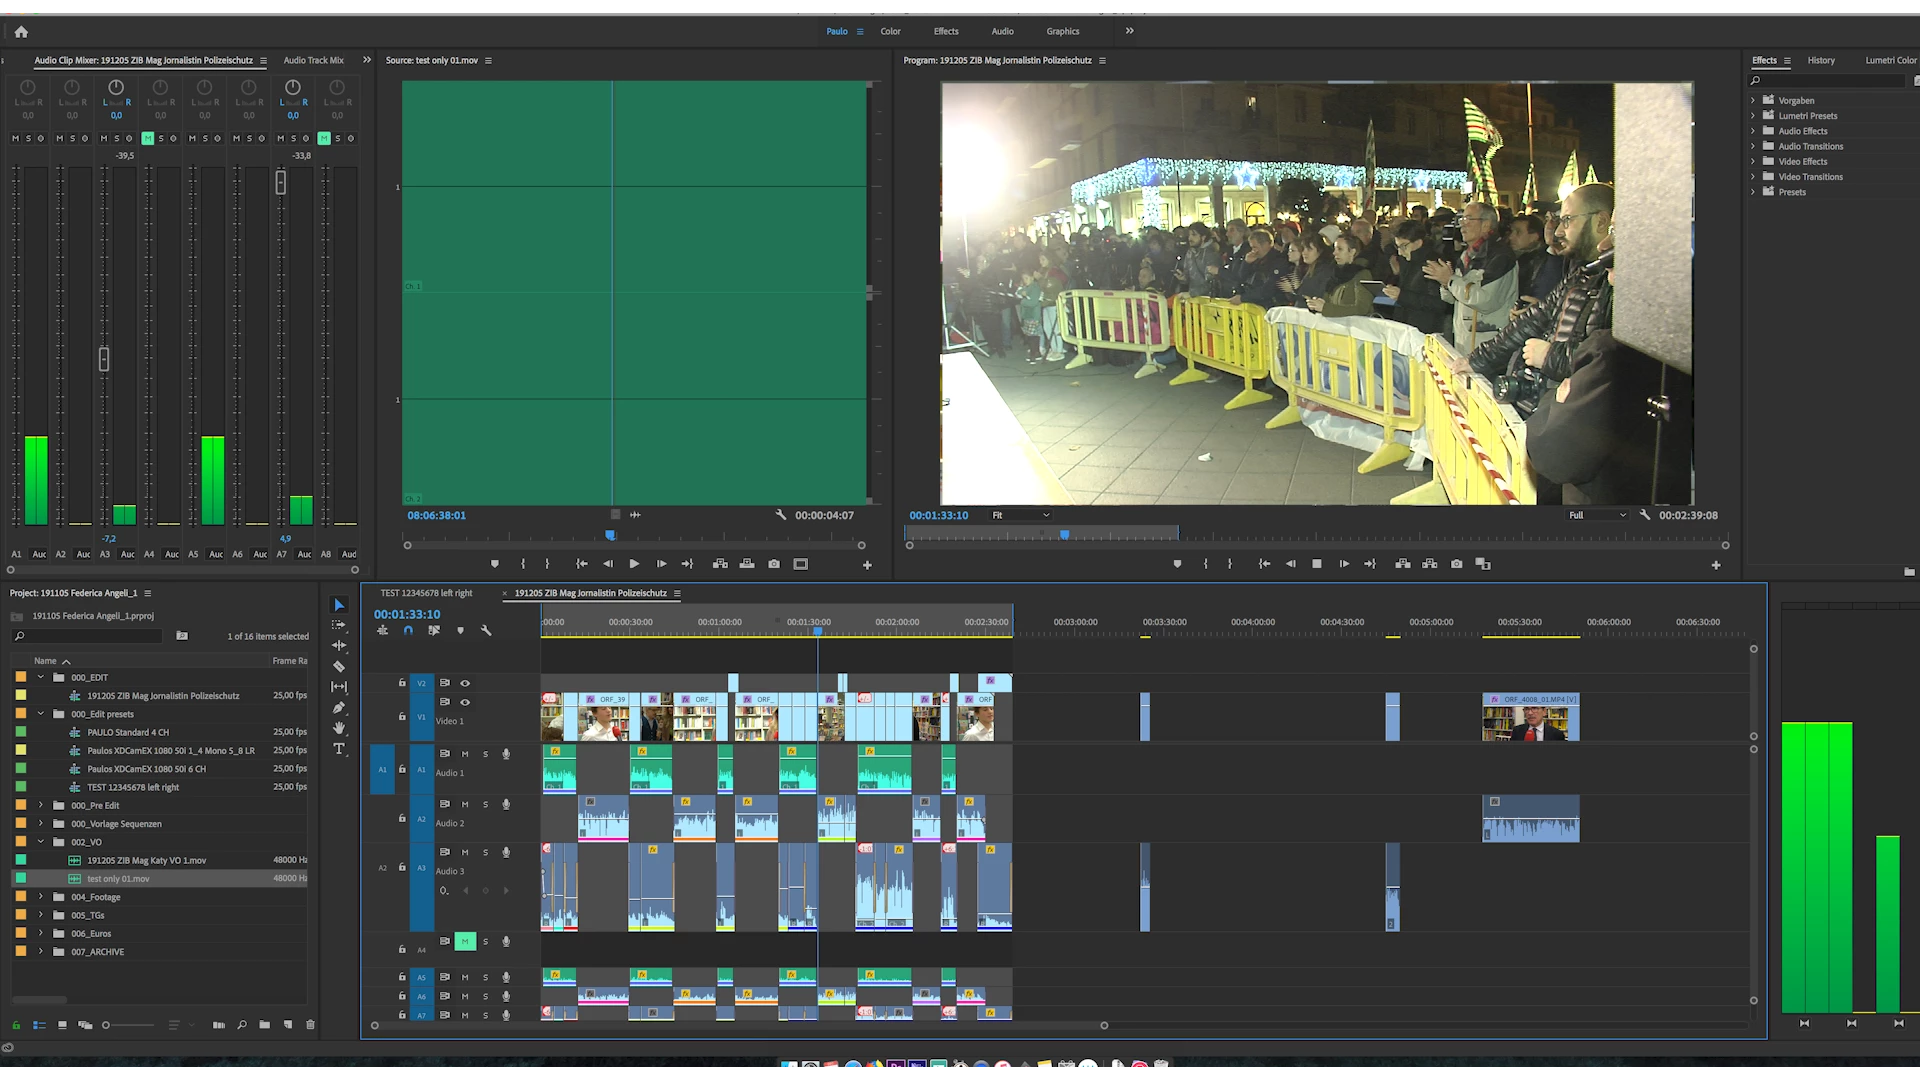Select the Ripple Edit tool
The width and height of the screenshot is (1920, 1080).
(x=339, y=645)
